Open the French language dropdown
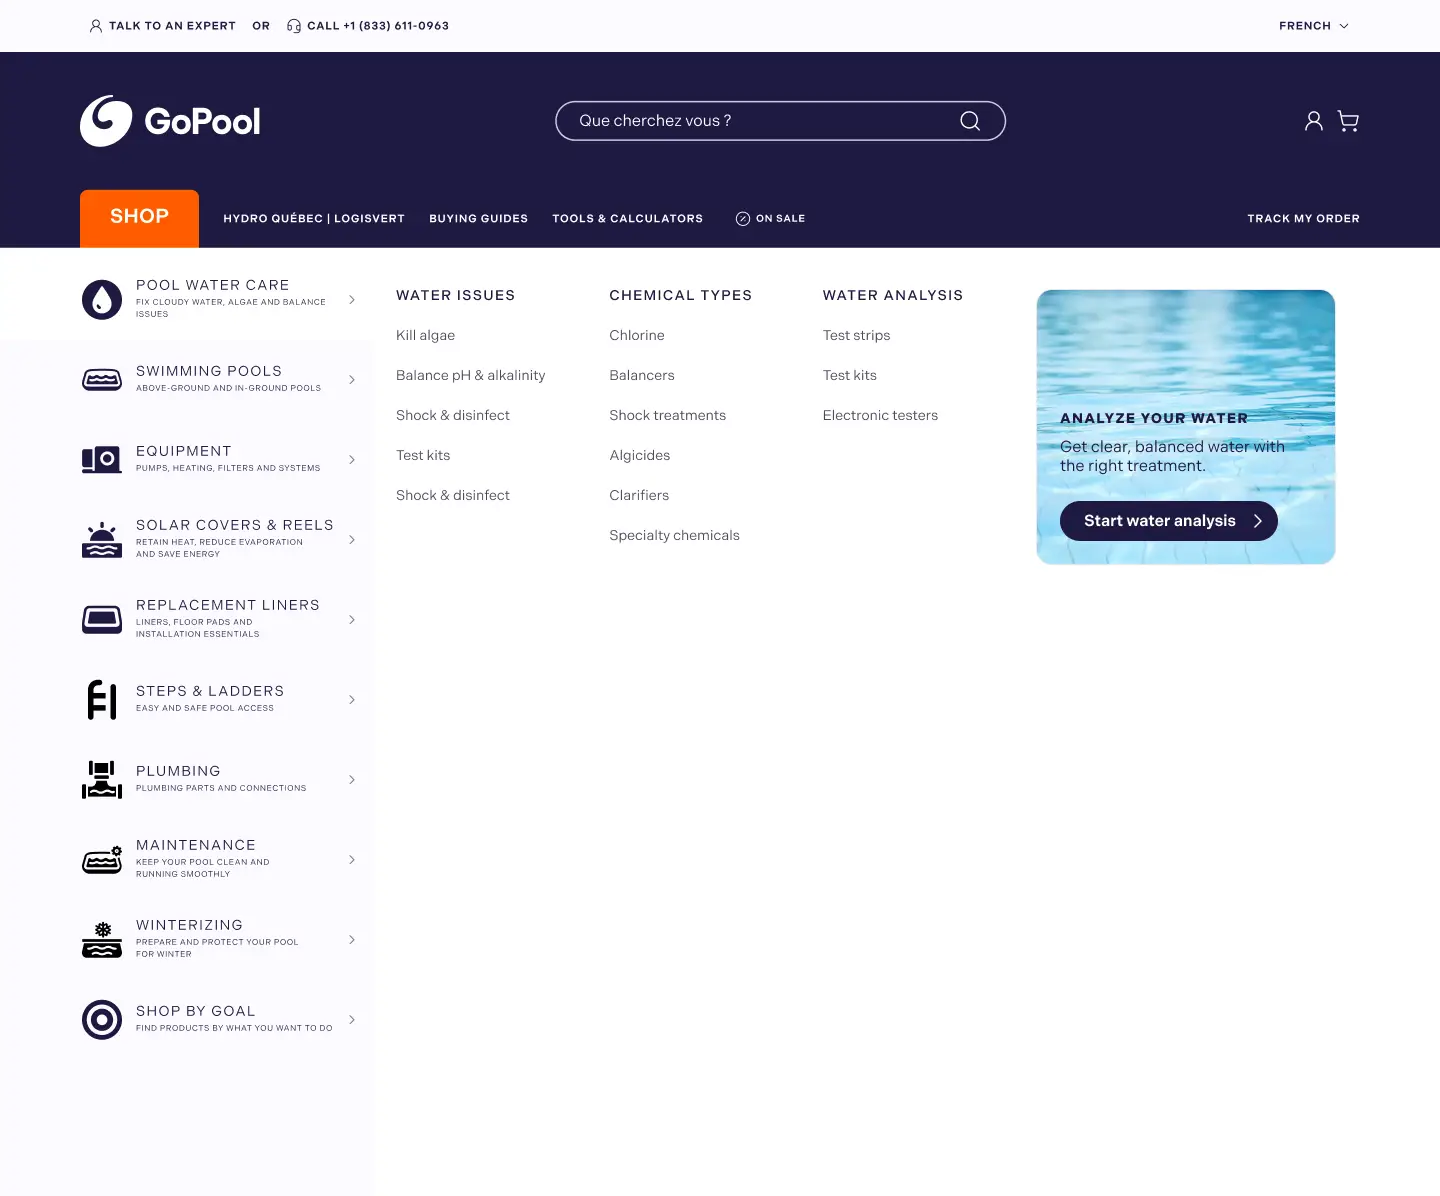 pos(1313,26)
